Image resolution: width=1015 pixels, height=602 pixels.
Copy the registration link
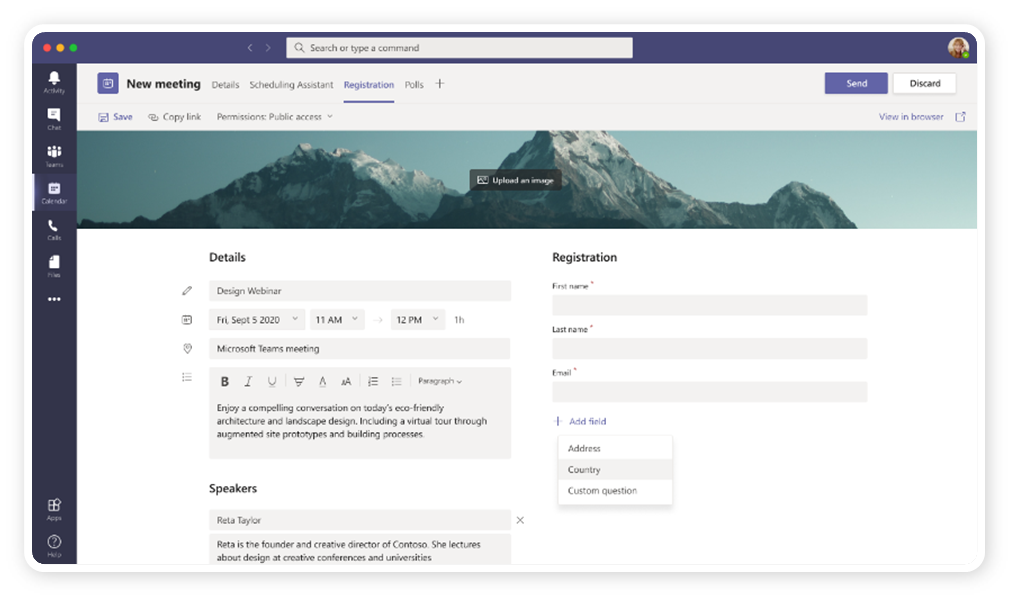(175, 117)
